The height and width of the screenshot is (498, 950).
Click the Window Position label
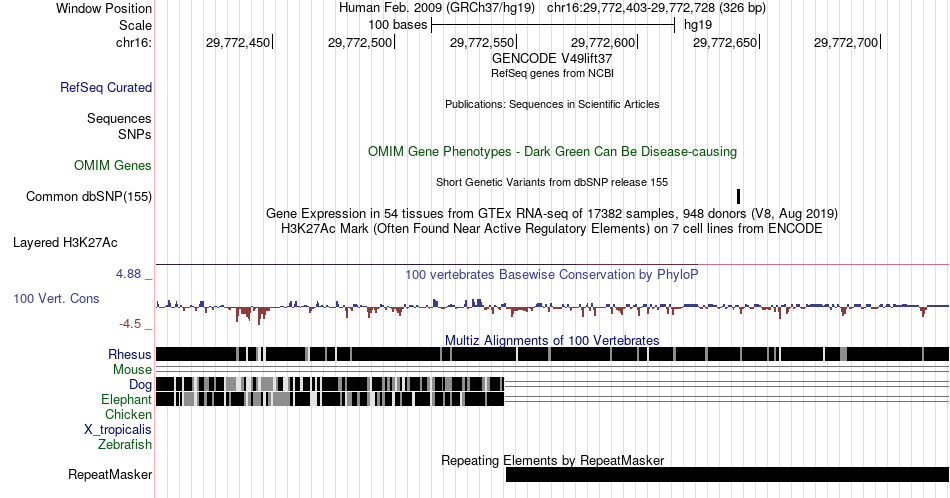click(104, 8)
